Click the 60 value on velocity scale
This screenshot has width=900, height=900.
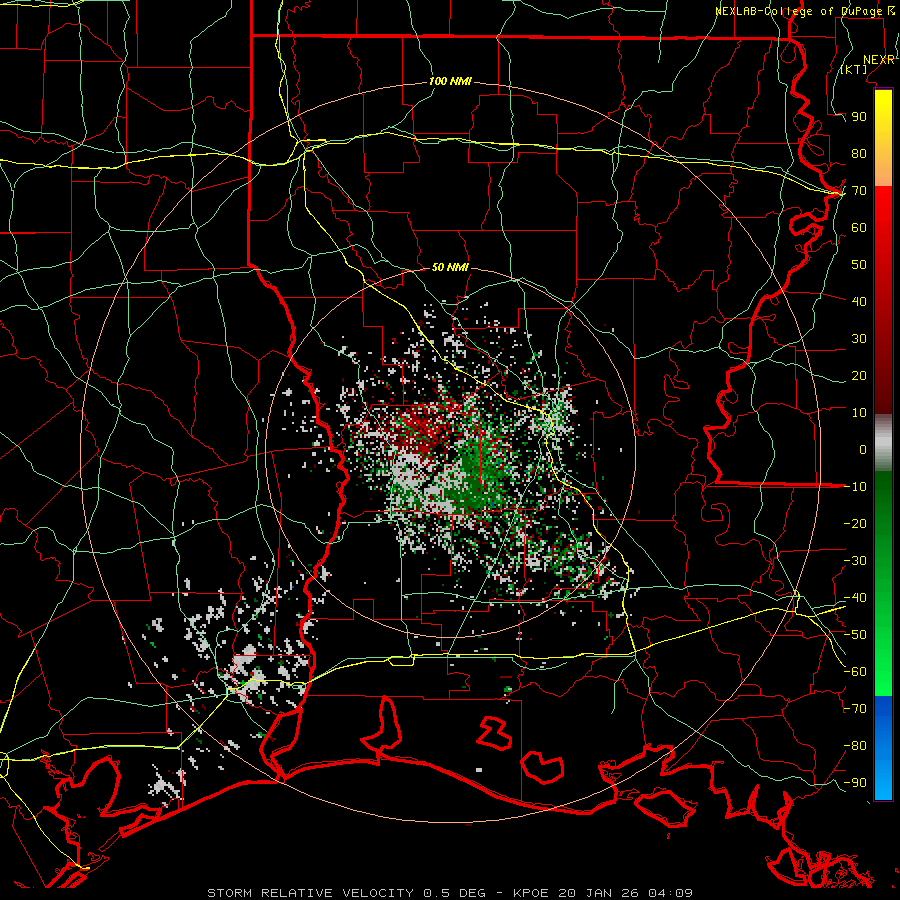[x=859, y=227]
